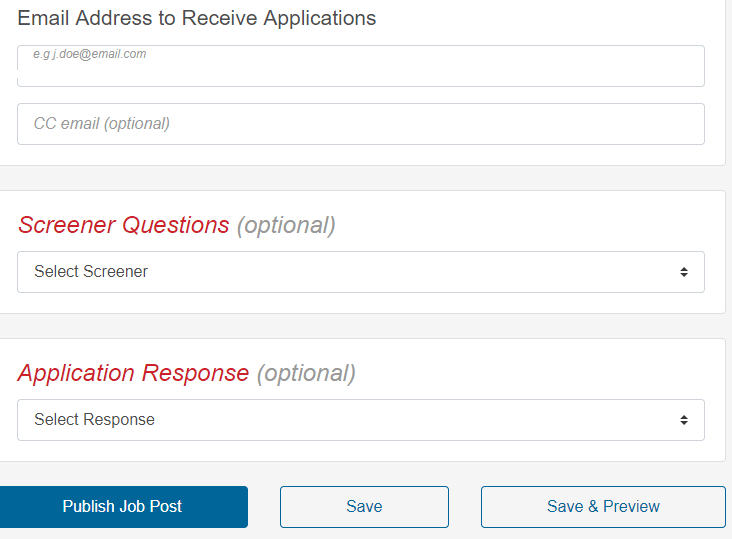Screen dimensions: 732x539
Task: Click the up-down arrow icon on Select Screener
Action: click(684, 272)
